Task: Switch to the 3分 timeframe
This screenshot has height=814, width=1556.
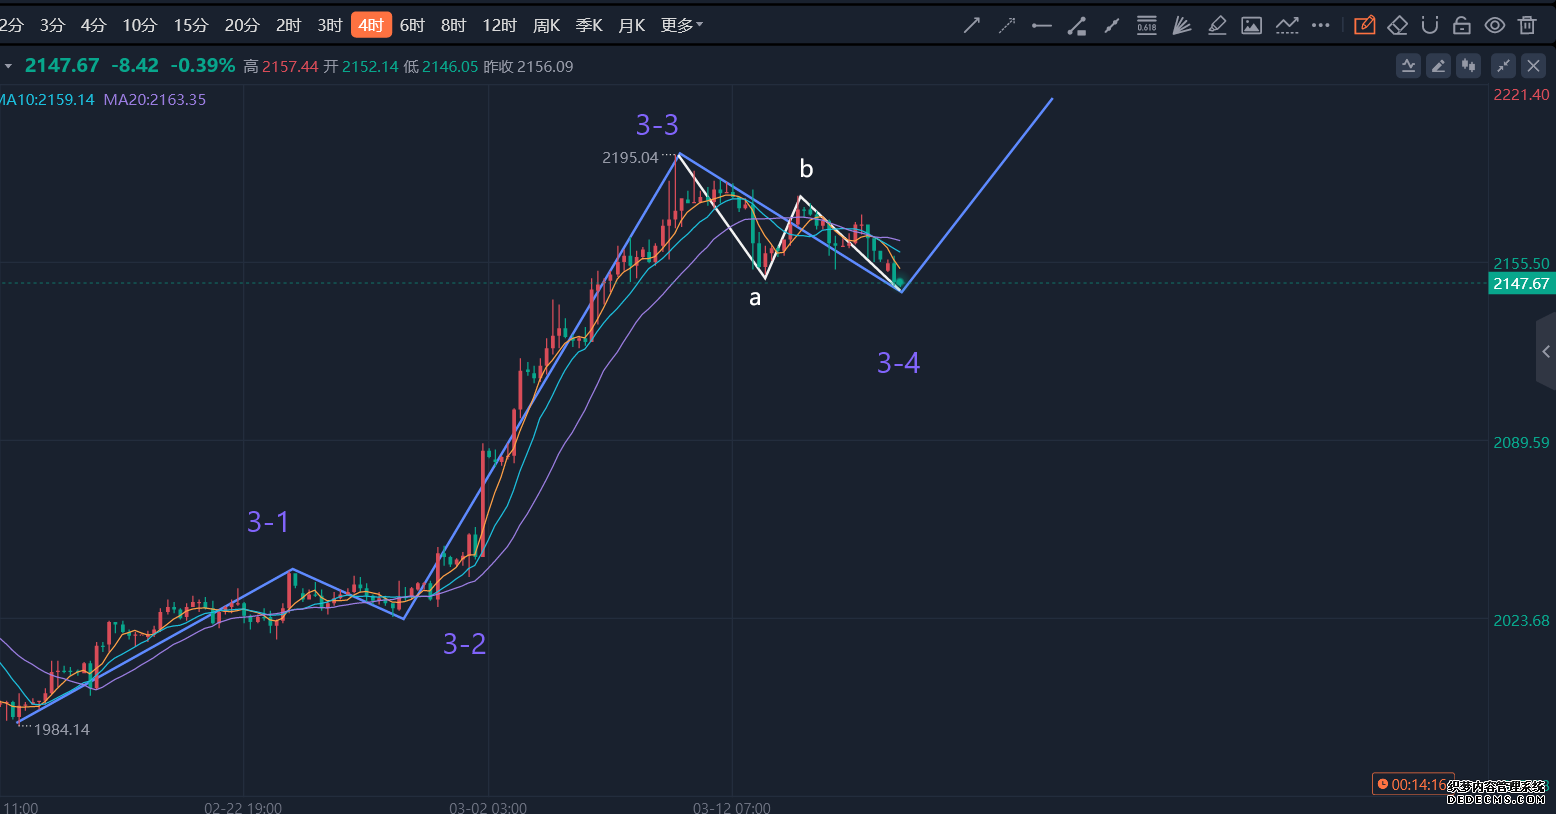Action: [x=52, y=25]
